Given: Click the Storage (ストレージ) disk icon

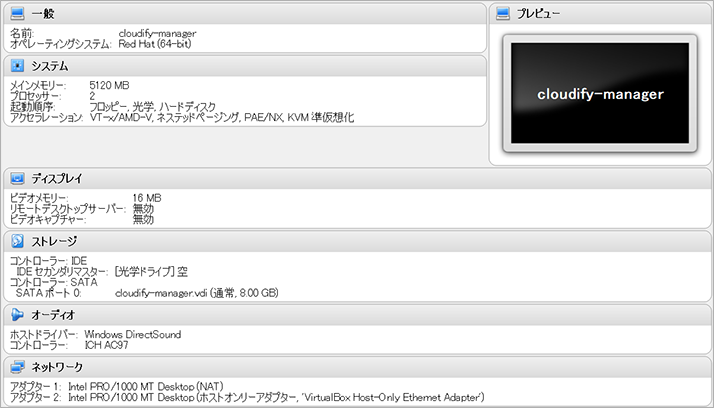Looking at the screenshot, I should 17,241.
